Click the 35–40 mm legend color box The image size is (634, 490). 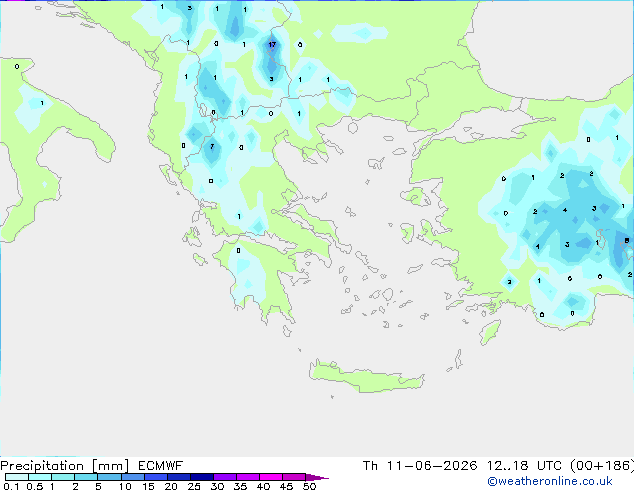click(248, 477)
